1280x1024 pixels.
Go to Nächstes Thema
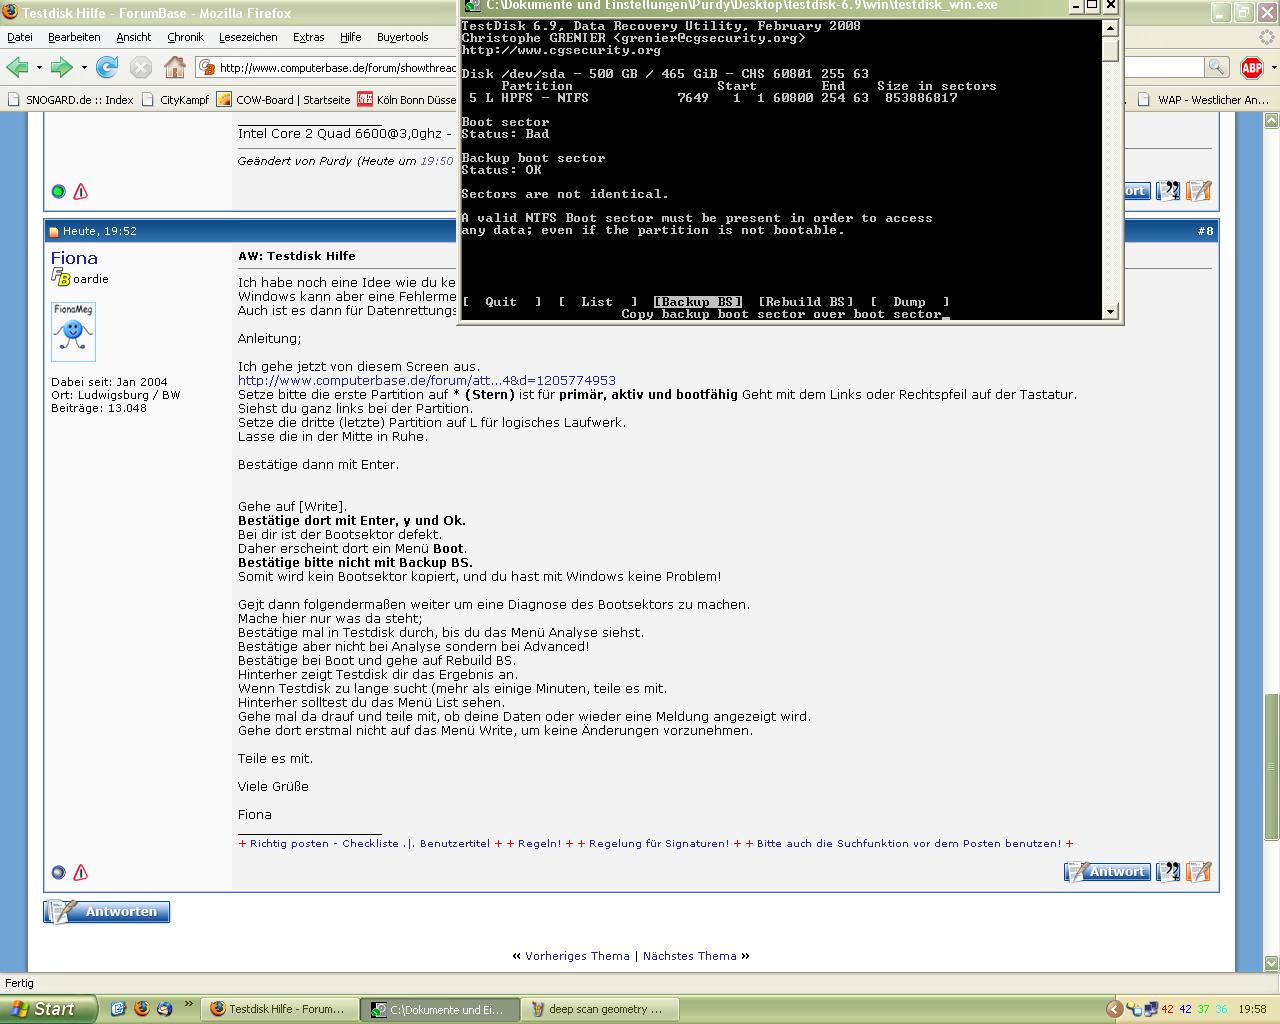click(x=690, y=956)
